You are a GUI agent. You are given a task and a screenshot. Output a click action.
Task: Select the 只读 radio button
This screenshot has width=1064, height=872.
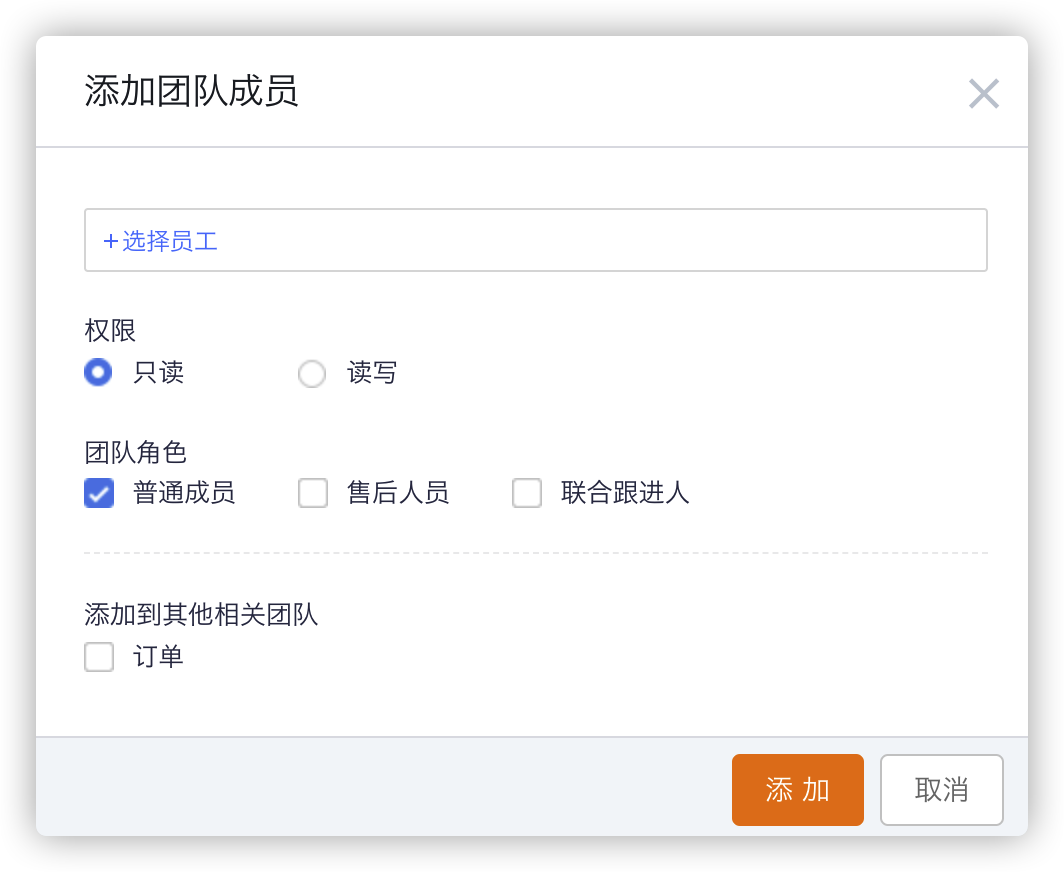pos(98,373)
